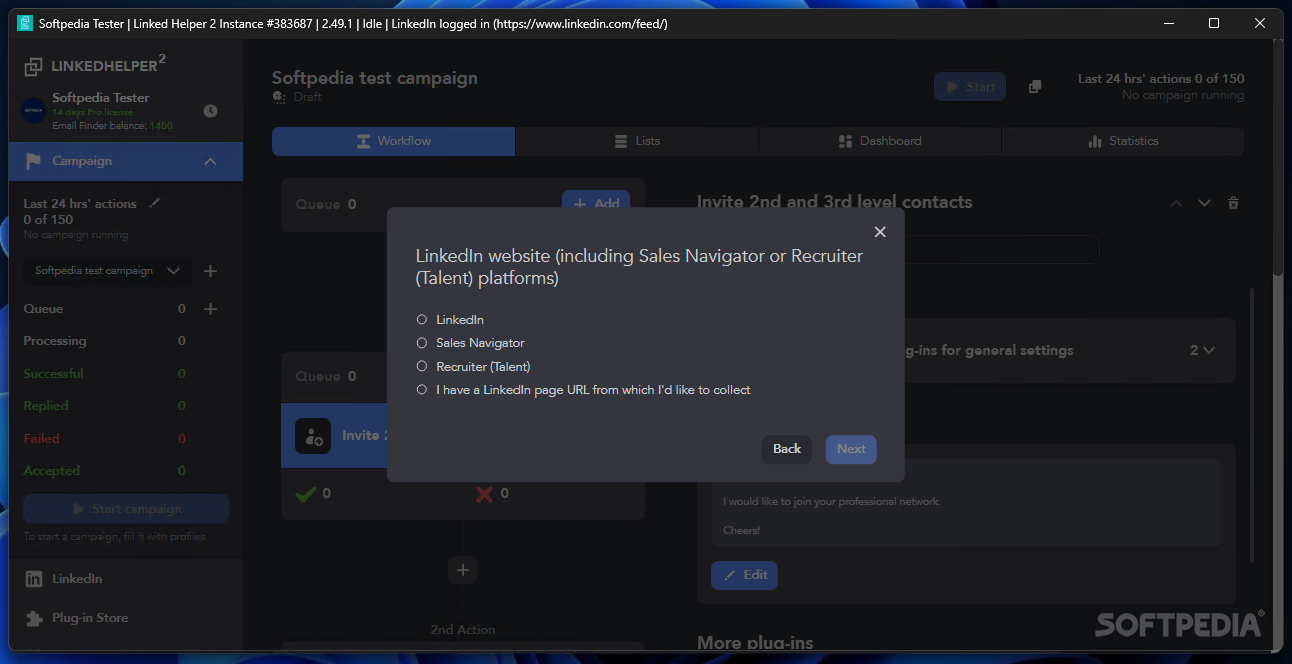Delete the invite action with trash icon
This screenshot has width=1292, height=664.
pos(1233,203)
